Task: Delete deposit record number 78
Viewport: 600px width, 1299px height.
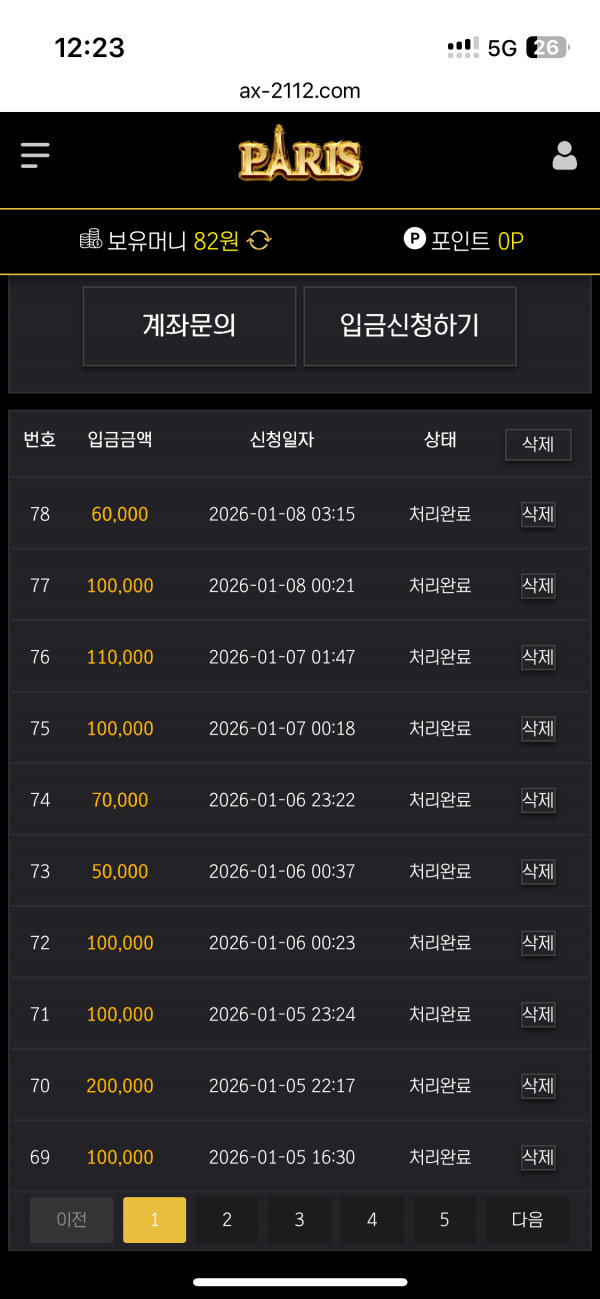Action: pos(538,514)
